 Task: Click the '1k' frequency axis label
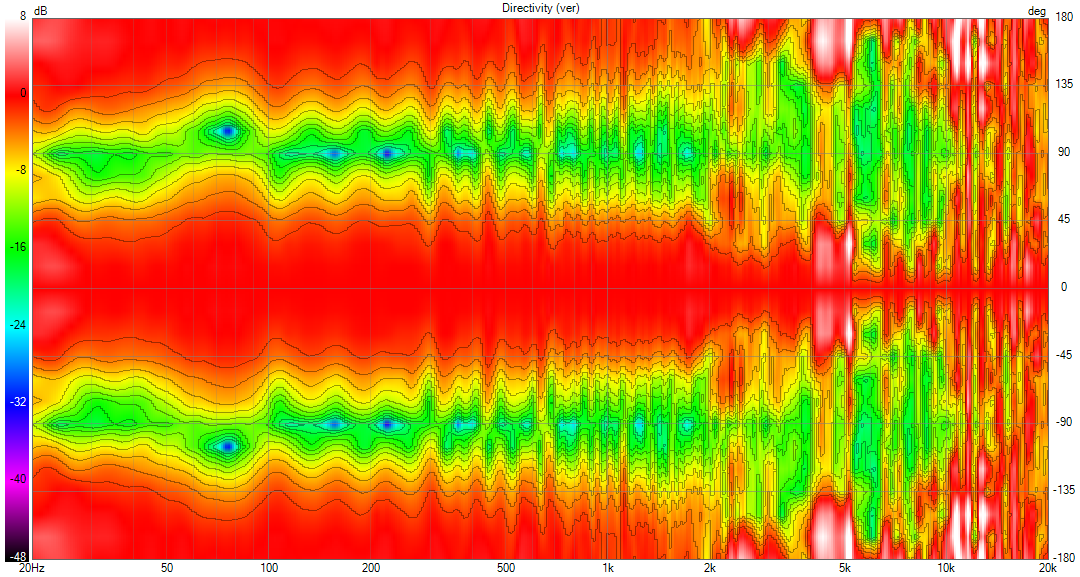[x=608, y=568]
